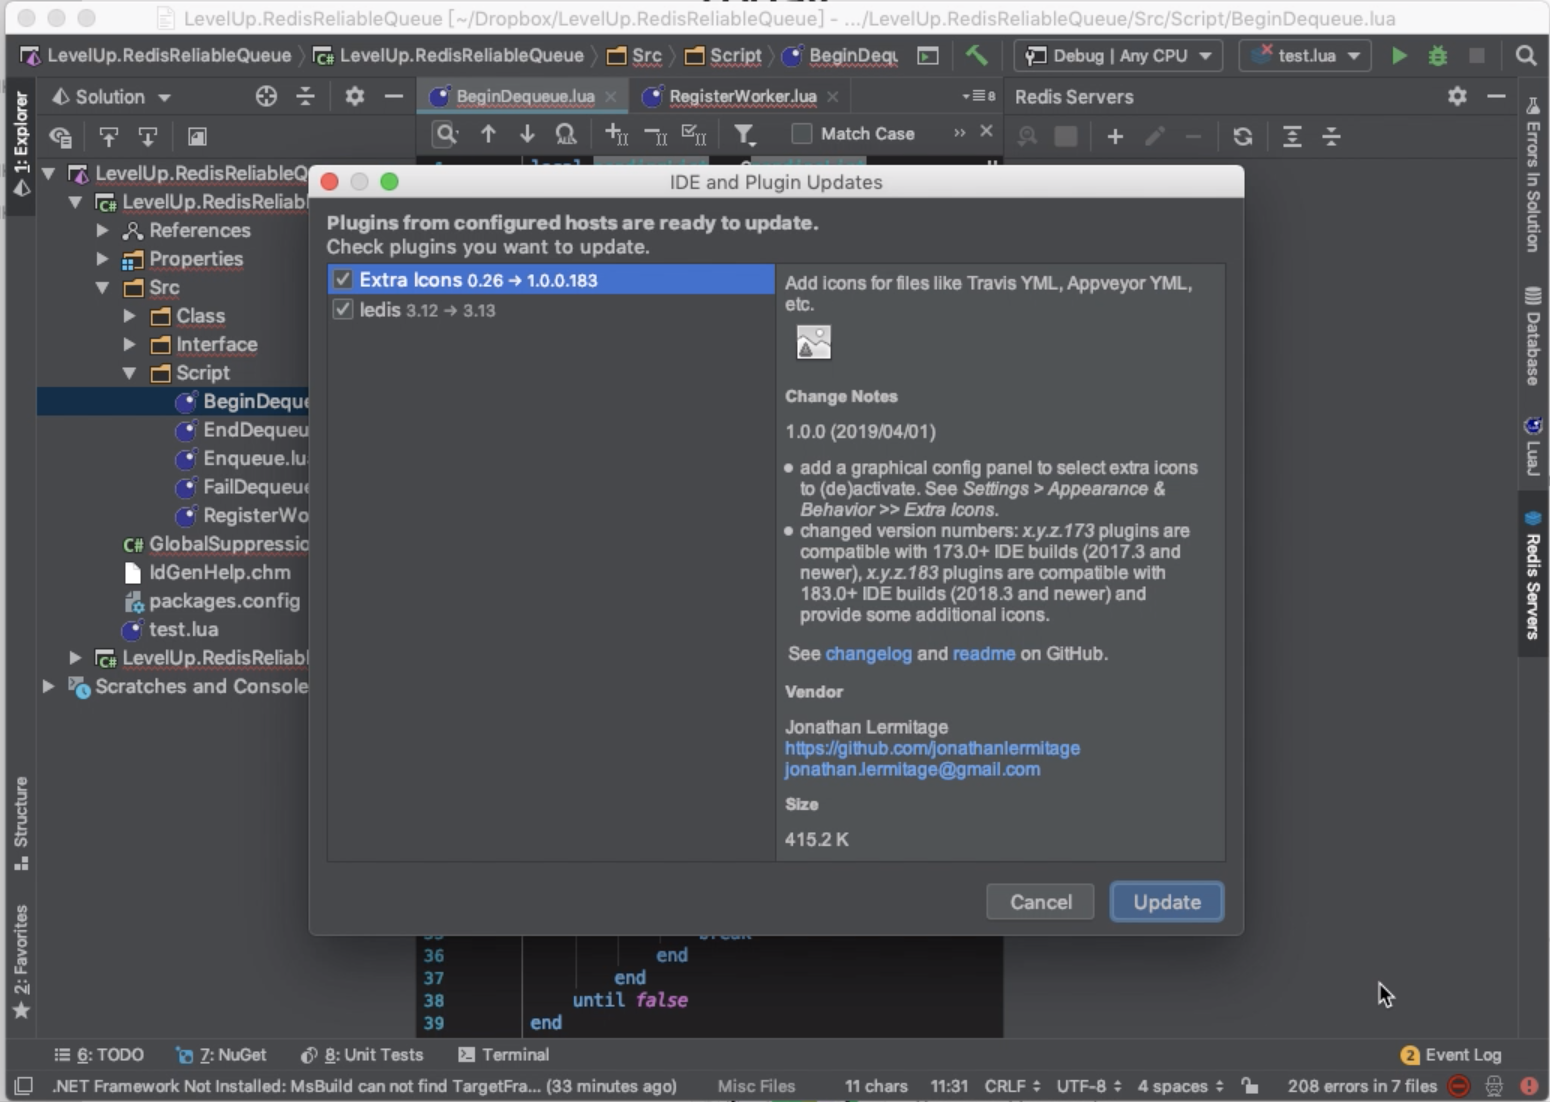Start debugging with the bug icon
The image size is (1550, 1102).
tap(1438, 56)
